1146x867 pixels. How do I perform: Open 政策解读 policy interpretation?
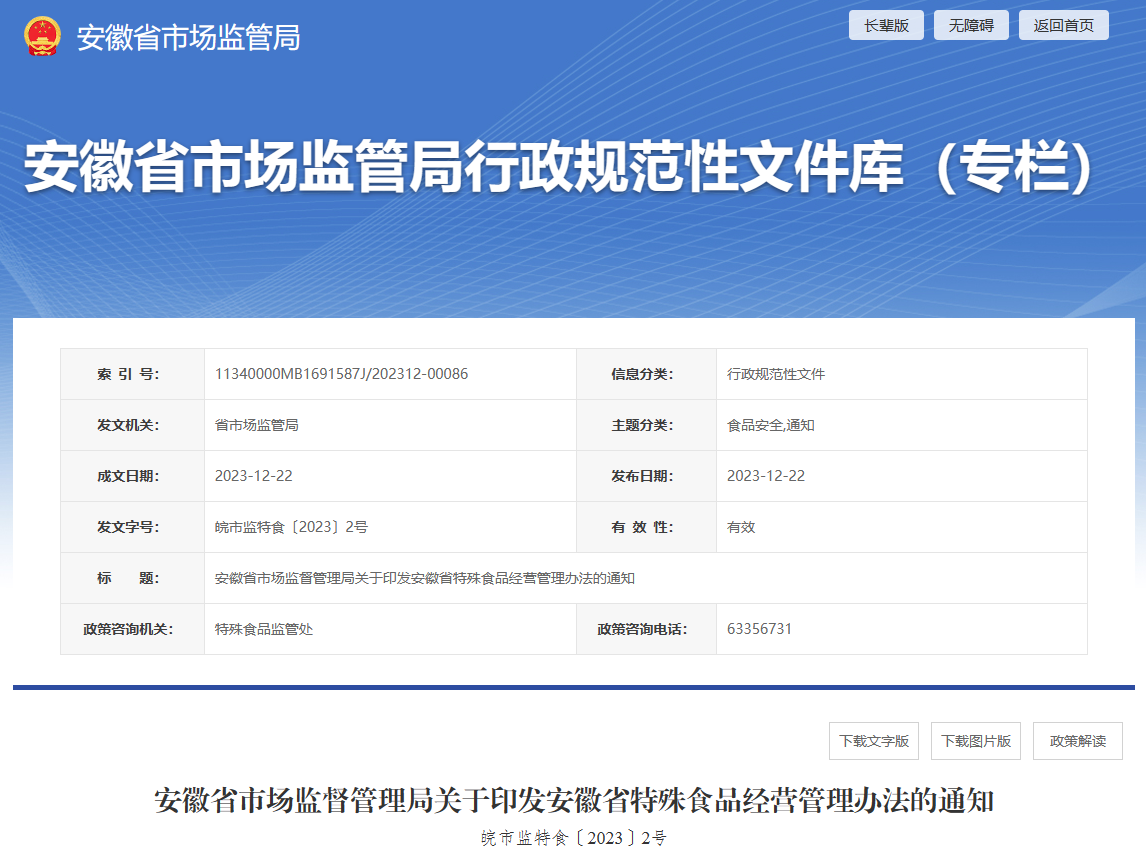coord(1077,741)
